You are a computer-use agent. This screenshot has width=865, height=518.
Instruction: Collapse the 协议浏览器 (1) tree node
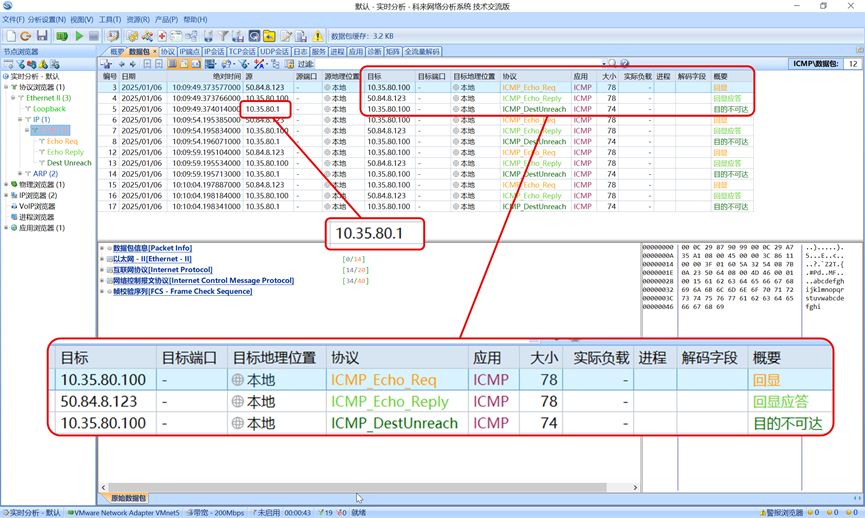(6, 87)
